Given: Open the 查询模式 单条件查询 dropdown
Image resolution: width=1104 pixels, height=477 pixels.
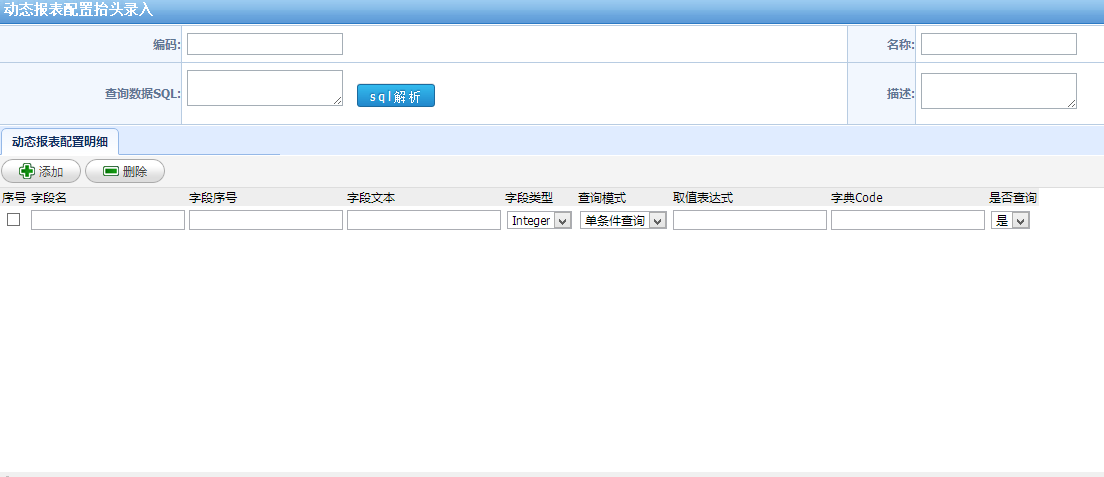Looking at the screenshot, I should pos(623,221).
